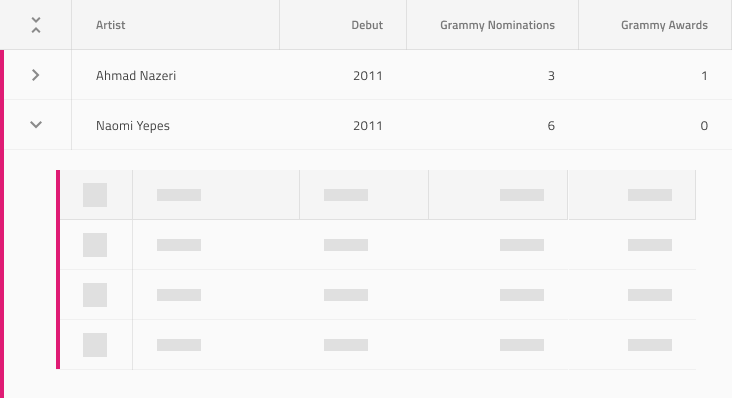Click the child grid header placeholder square
Viewport: 732px width, 398px height.
click(95, 195)
